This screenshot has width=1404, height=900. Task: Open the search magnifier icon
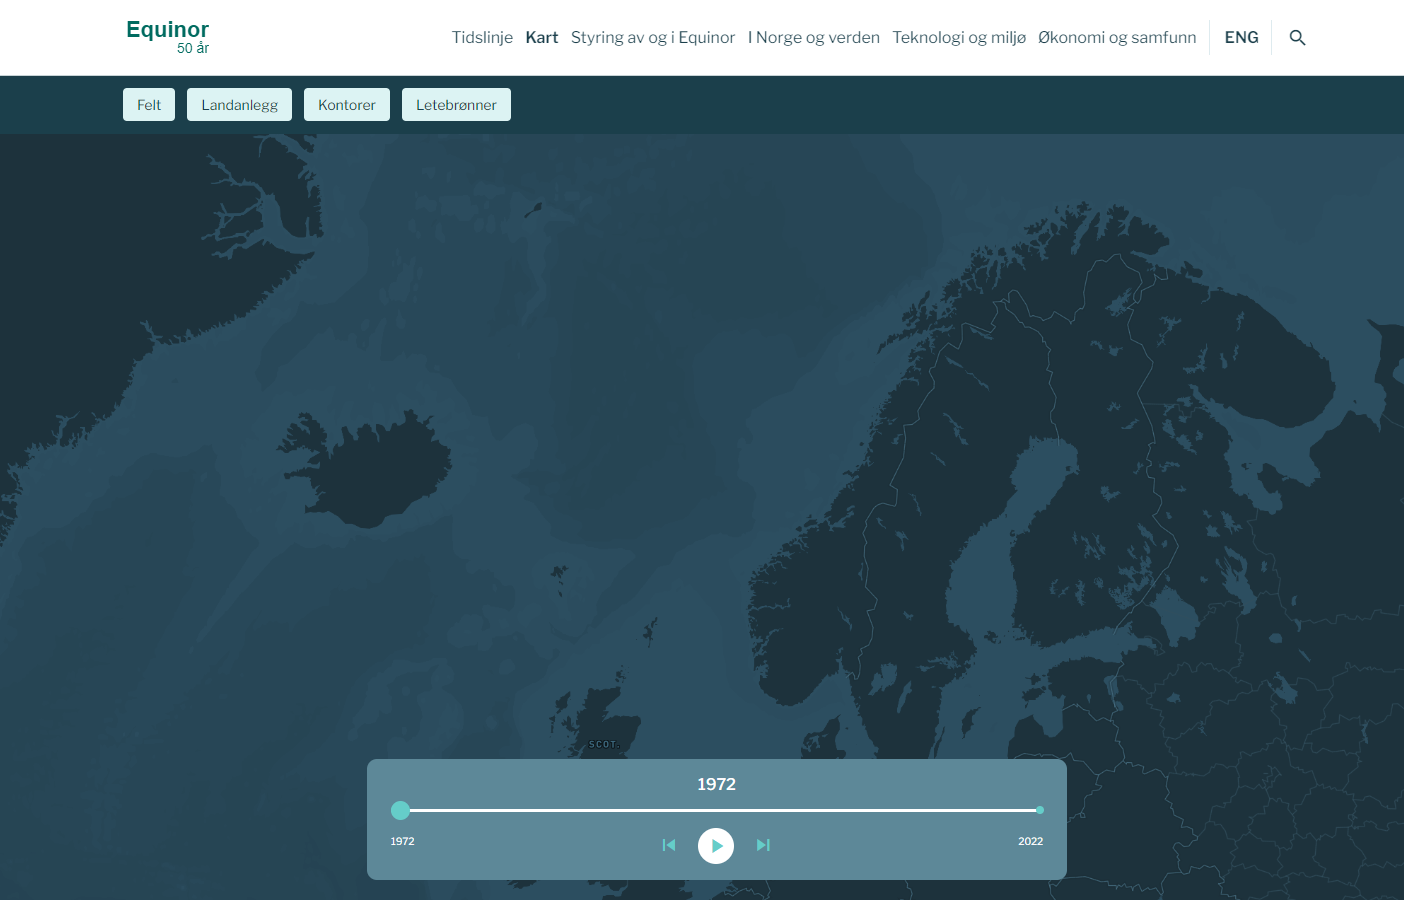point(1297,38)
